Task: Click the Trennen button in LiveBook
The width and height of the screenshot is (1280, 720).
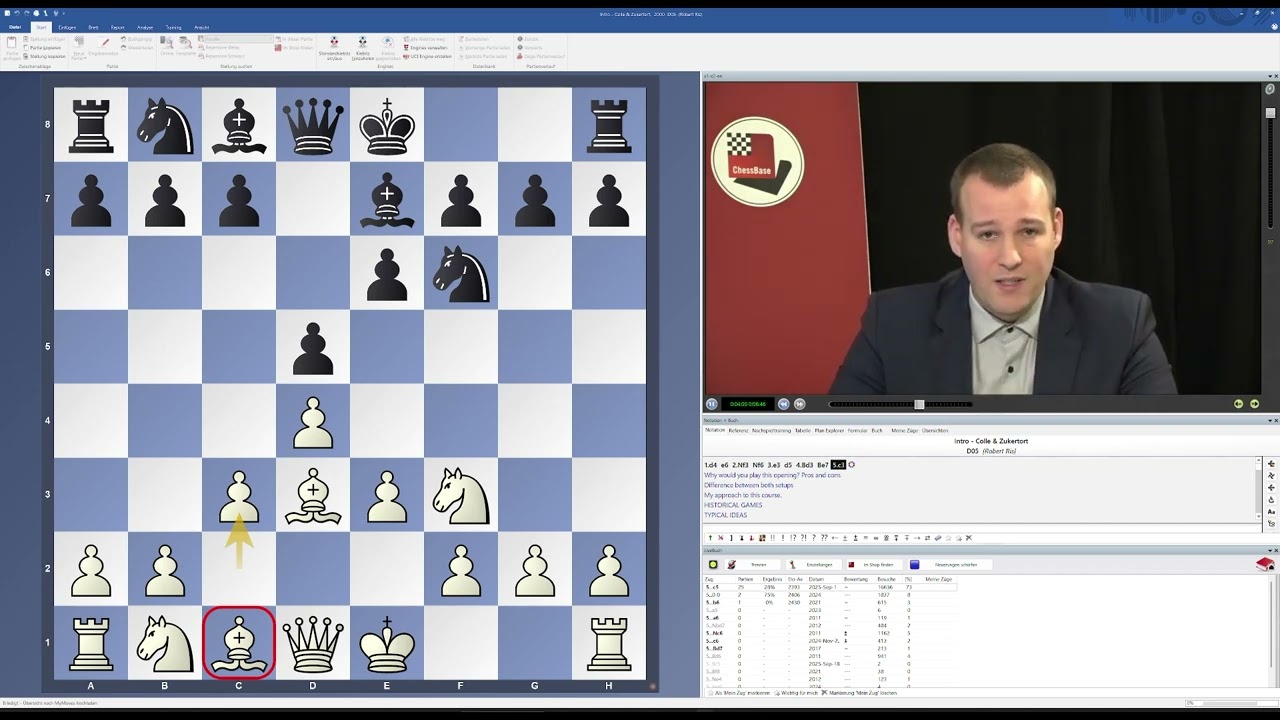Action: 751,564
